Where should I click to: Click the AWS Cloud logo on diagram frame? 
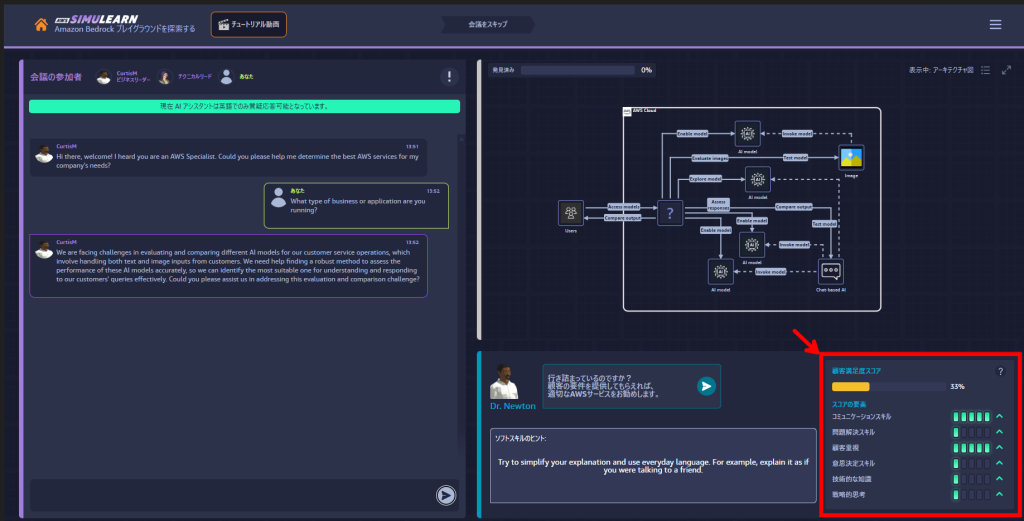(x=628, y=112)
